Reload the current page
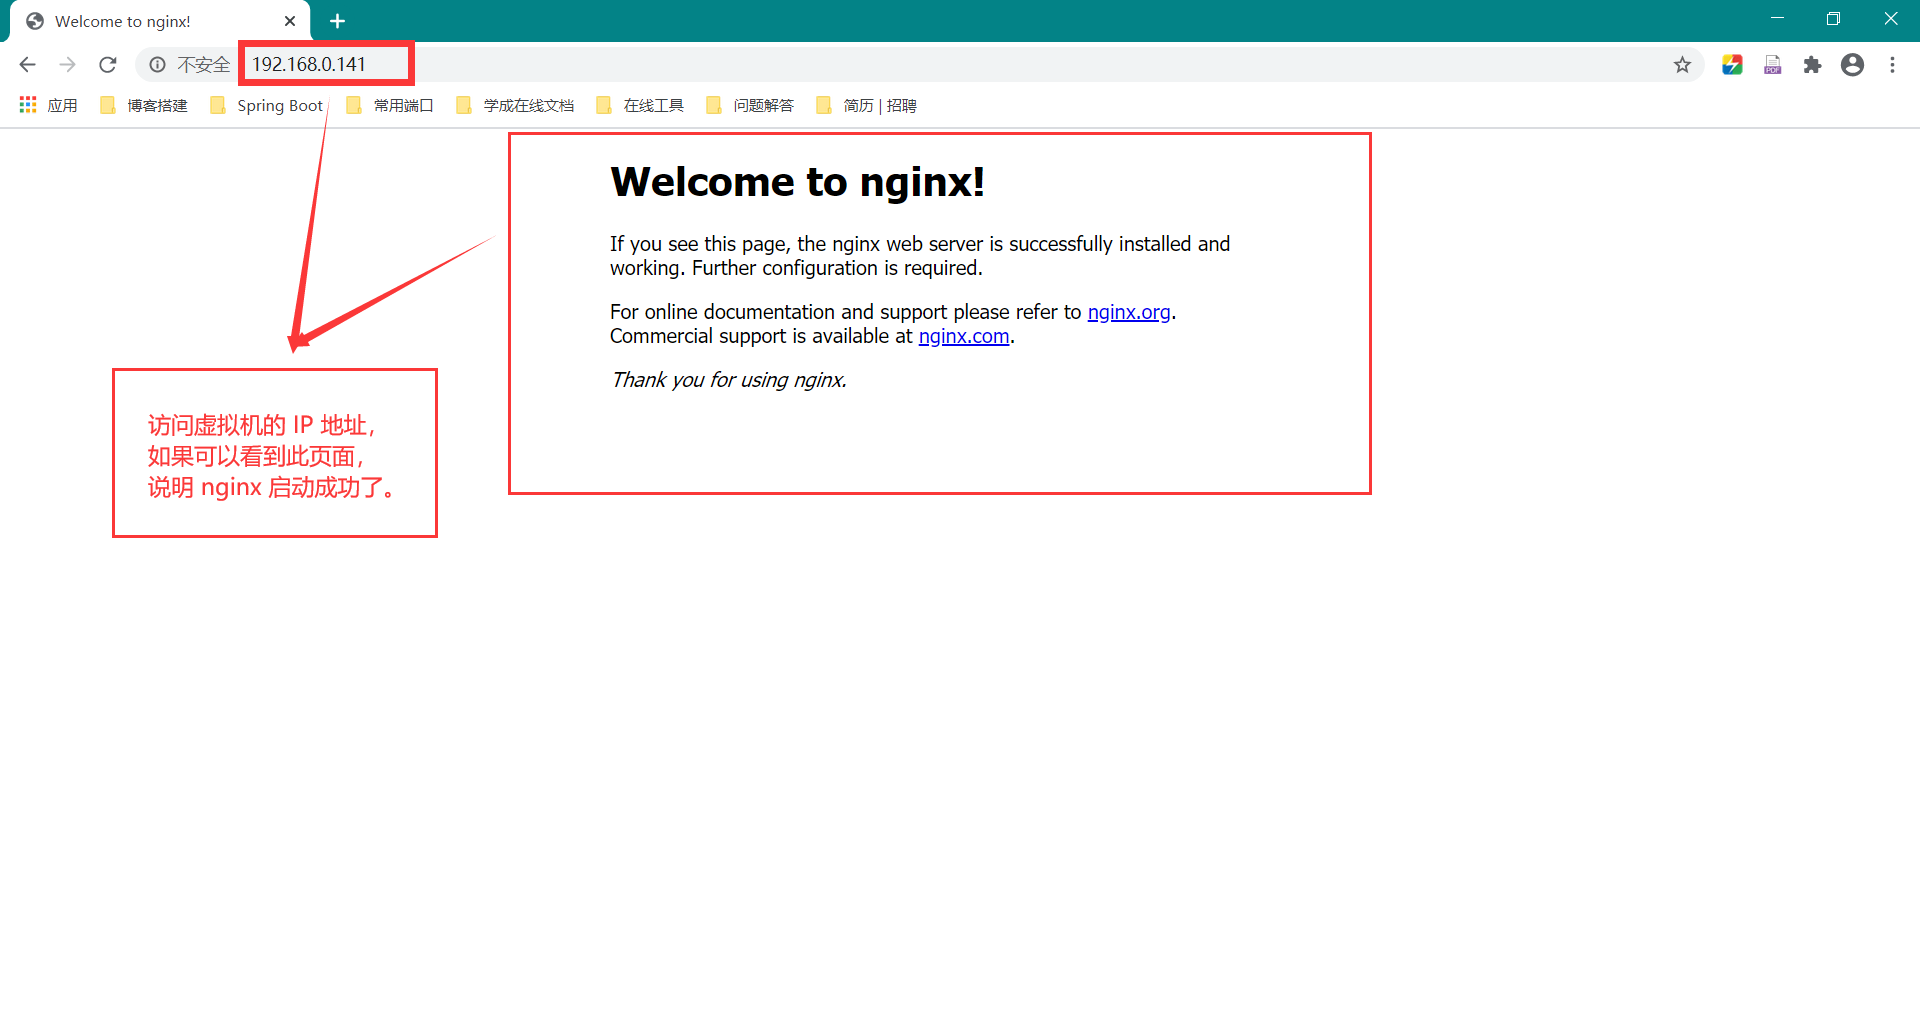Viewport: 1920px width, 1030px height. (x=108, y=65)
